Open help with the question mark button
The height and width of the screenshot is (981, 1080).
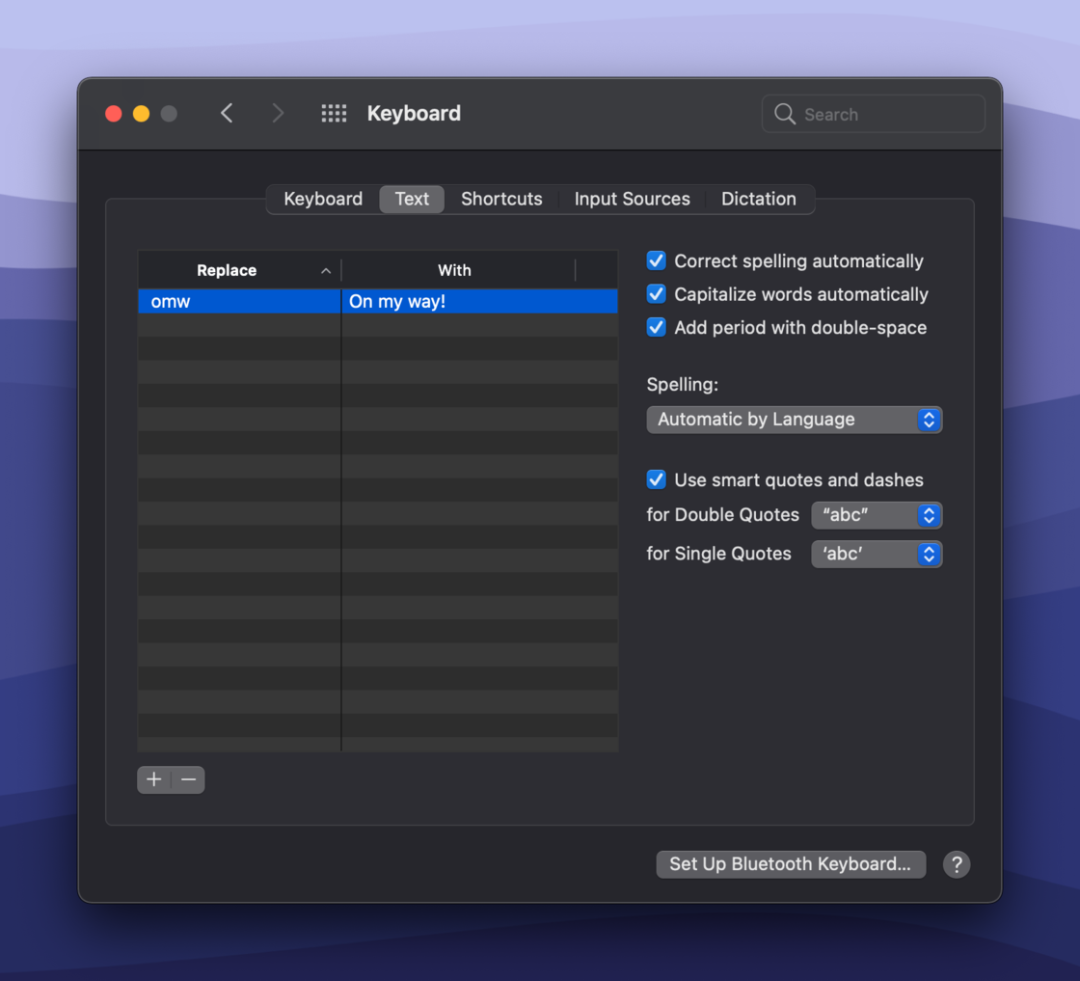coord(956,864)
